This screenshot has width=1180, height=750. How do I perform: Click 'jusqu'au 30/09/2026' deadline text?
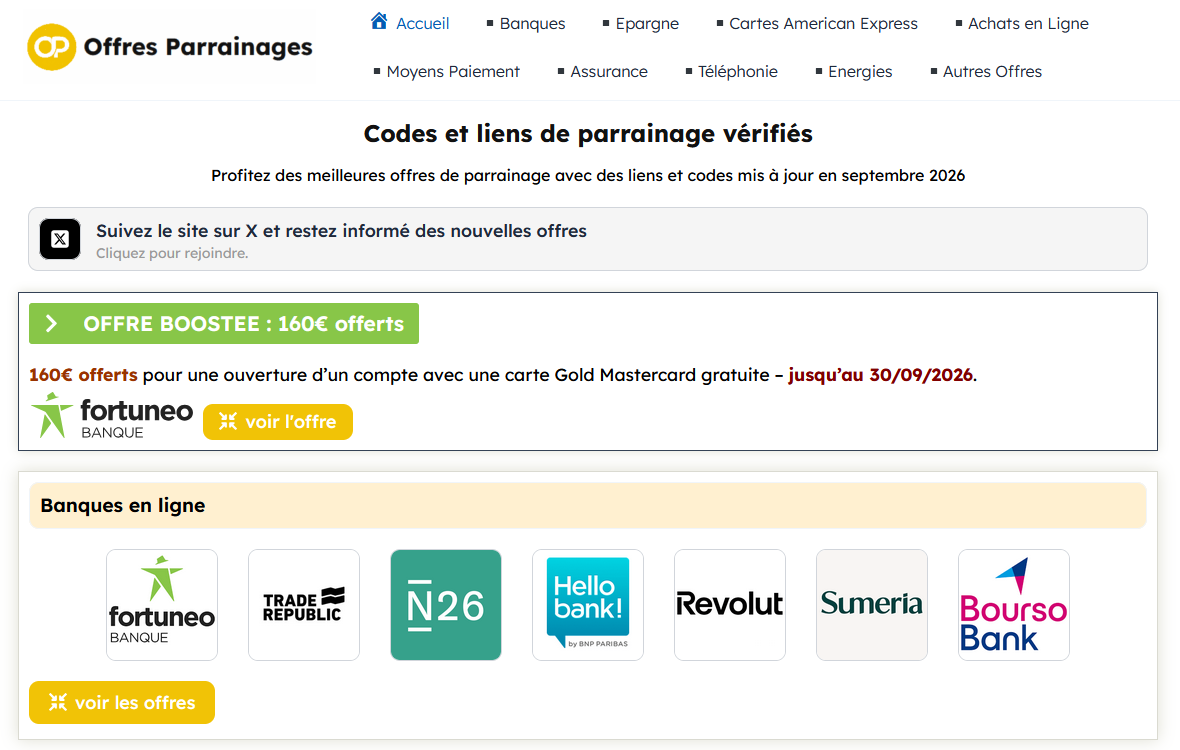tap(880, 375)
